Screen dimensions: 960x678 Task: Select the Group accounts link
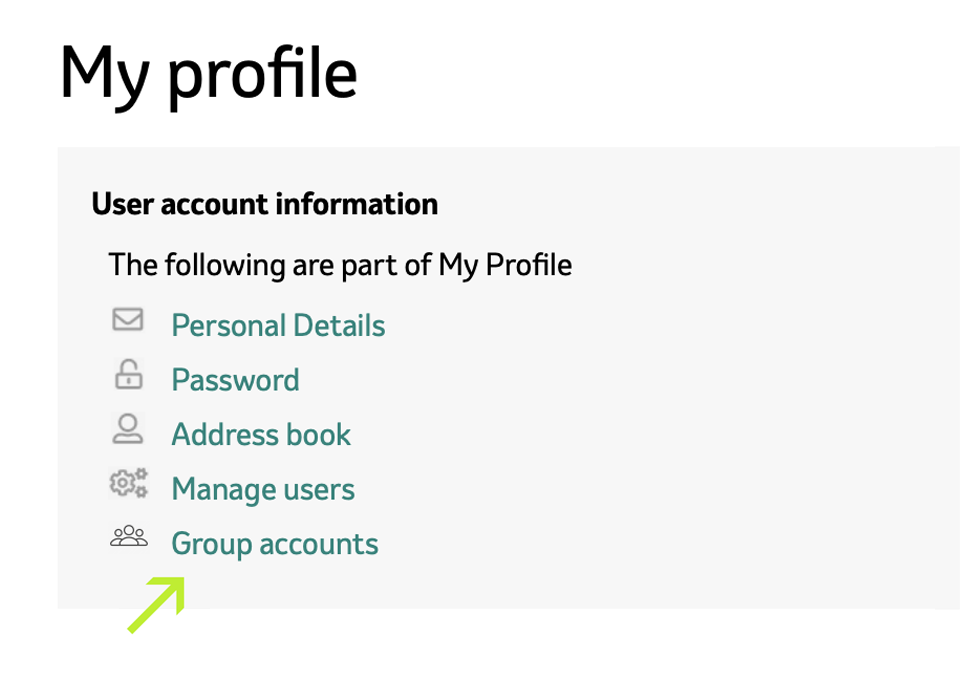[x=275, y=544]
